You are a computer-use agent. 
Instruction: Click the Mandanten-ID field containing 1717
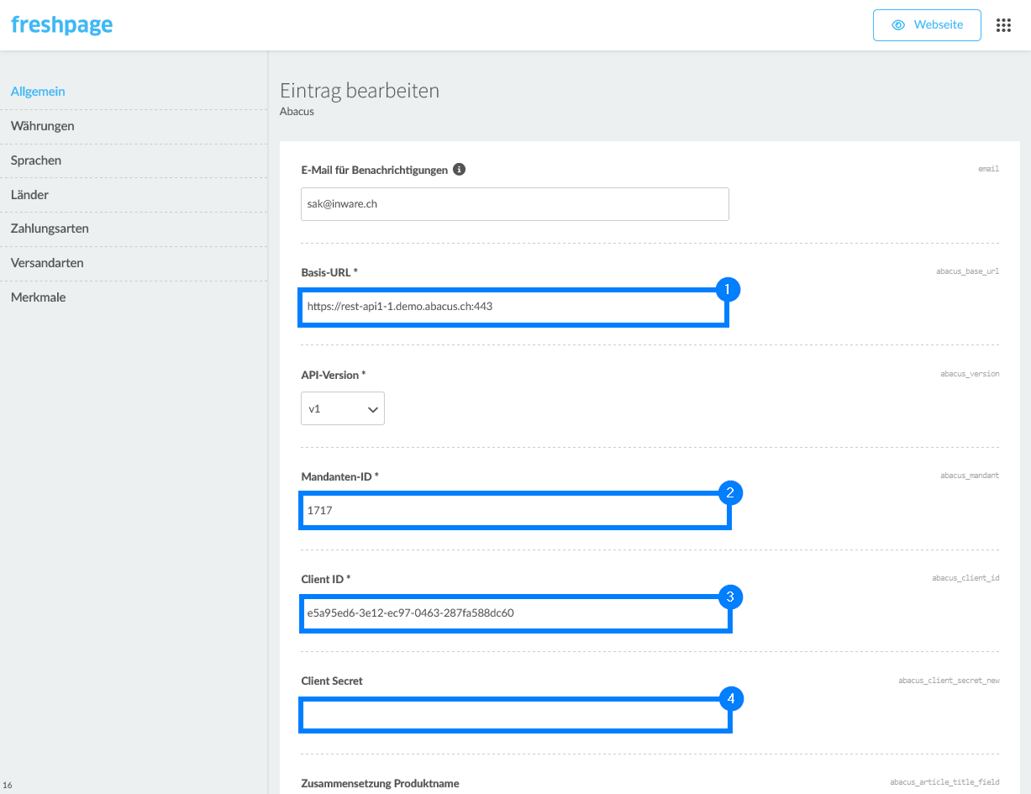[x=512, y=511]
